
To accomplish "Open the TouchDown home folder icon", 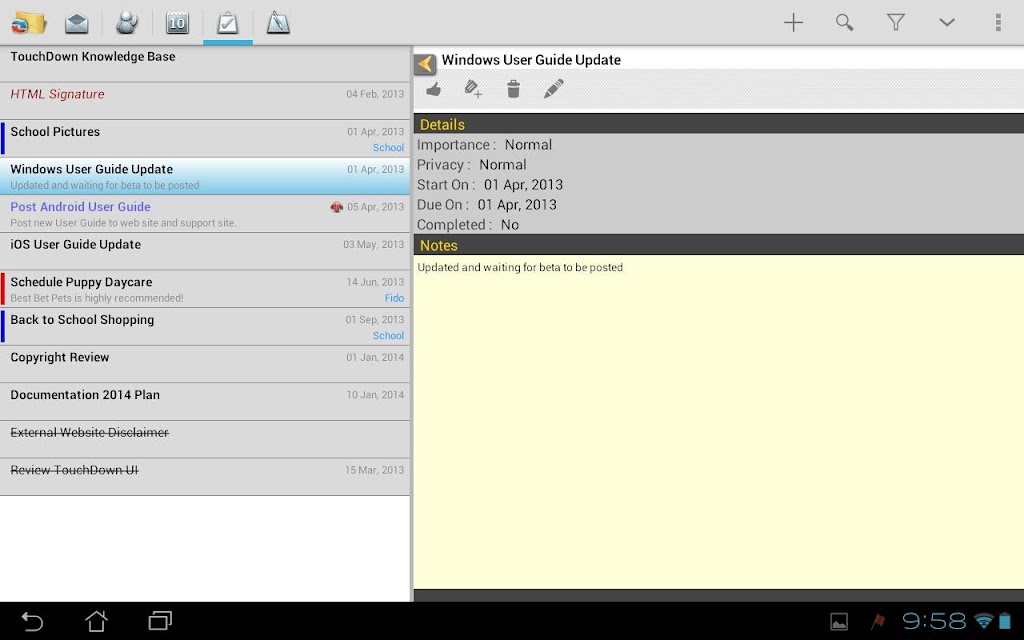I will [28, 23].
